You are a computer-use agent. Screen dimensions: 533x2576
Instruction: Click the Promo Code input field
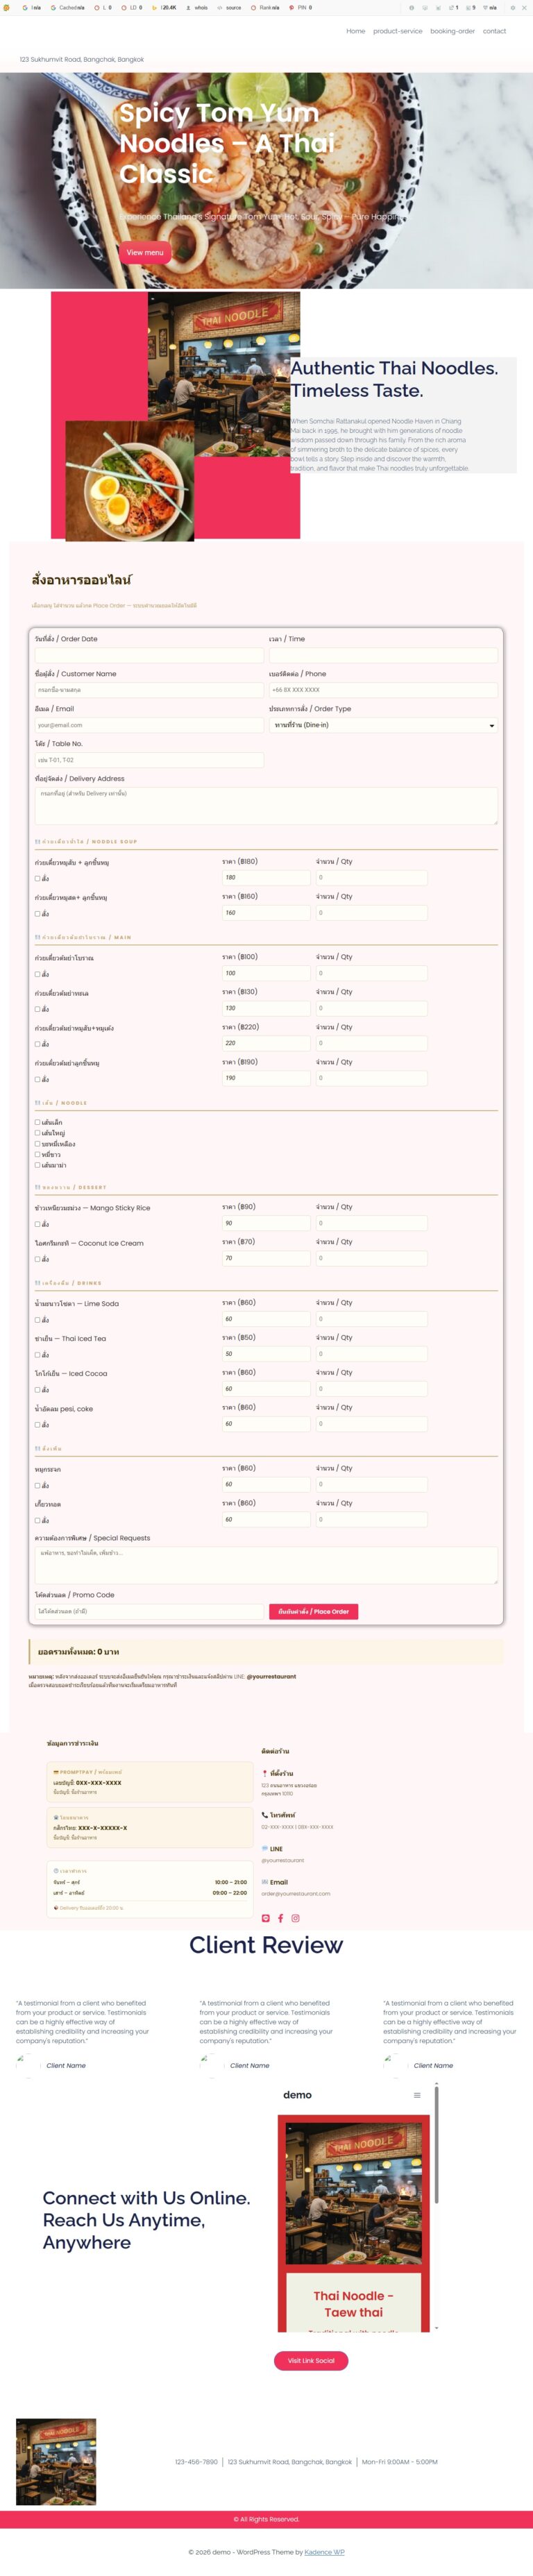[149, 1611]
